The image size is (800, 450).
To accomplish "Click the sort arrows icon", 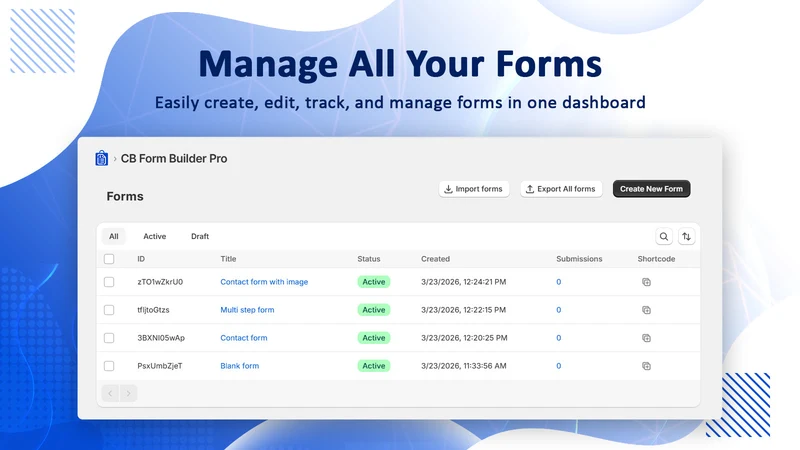I will [x=686, y=236].
